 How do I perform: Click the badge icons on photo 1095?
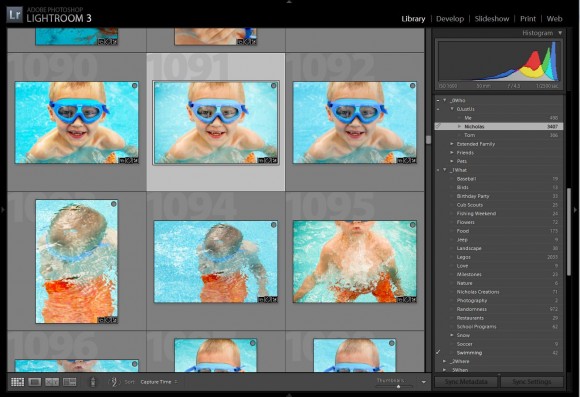tap(407, 299)
